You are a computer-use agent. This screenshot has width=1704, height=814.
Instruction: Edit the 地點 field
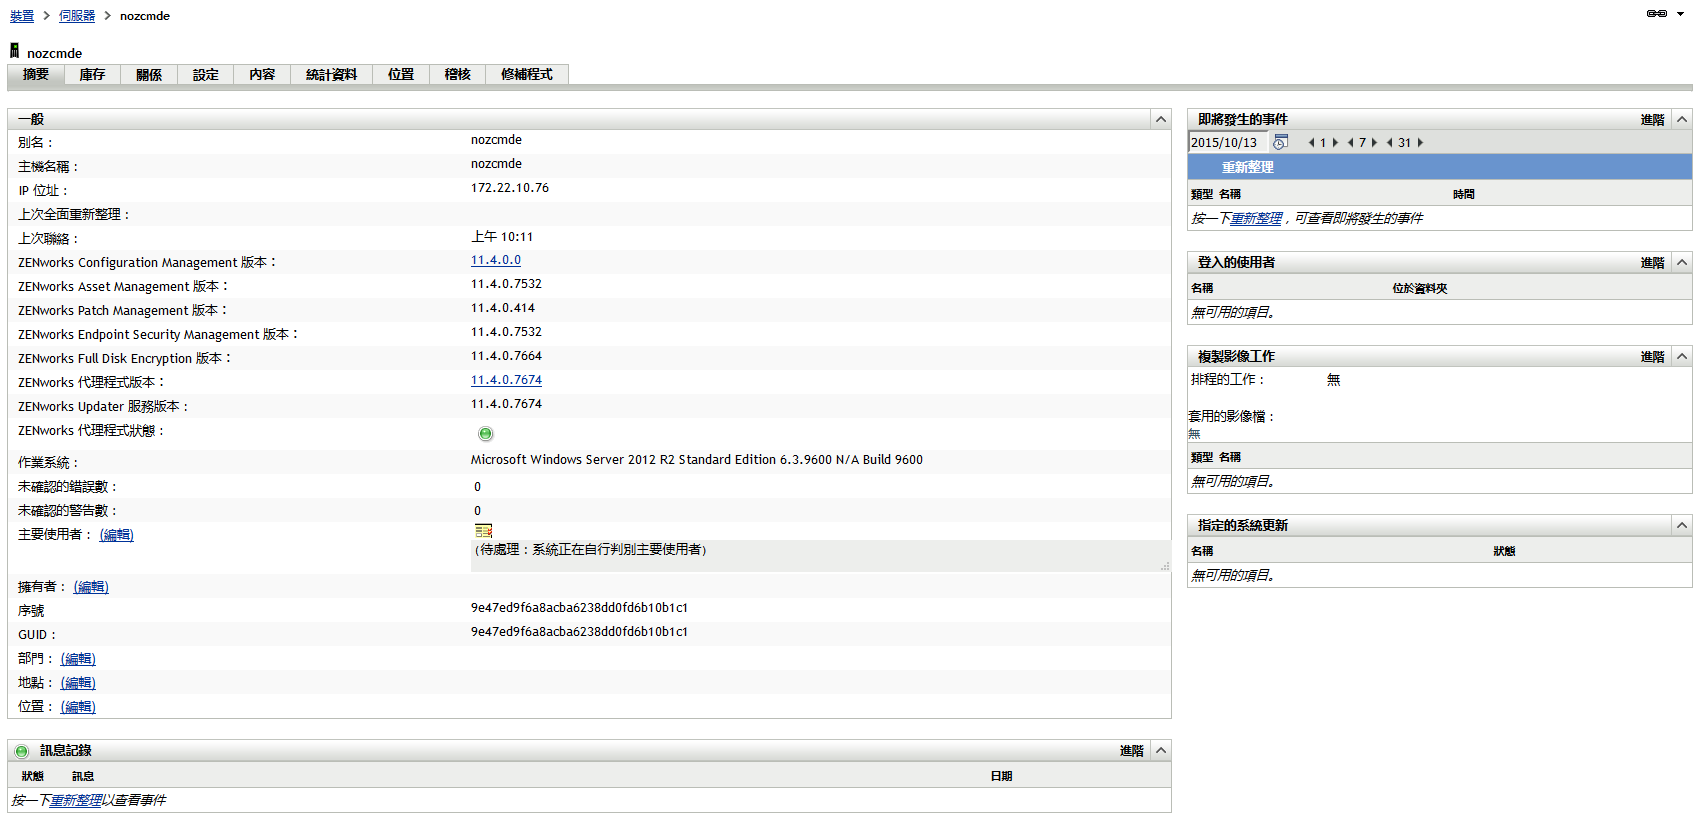(x=78, y=683)
